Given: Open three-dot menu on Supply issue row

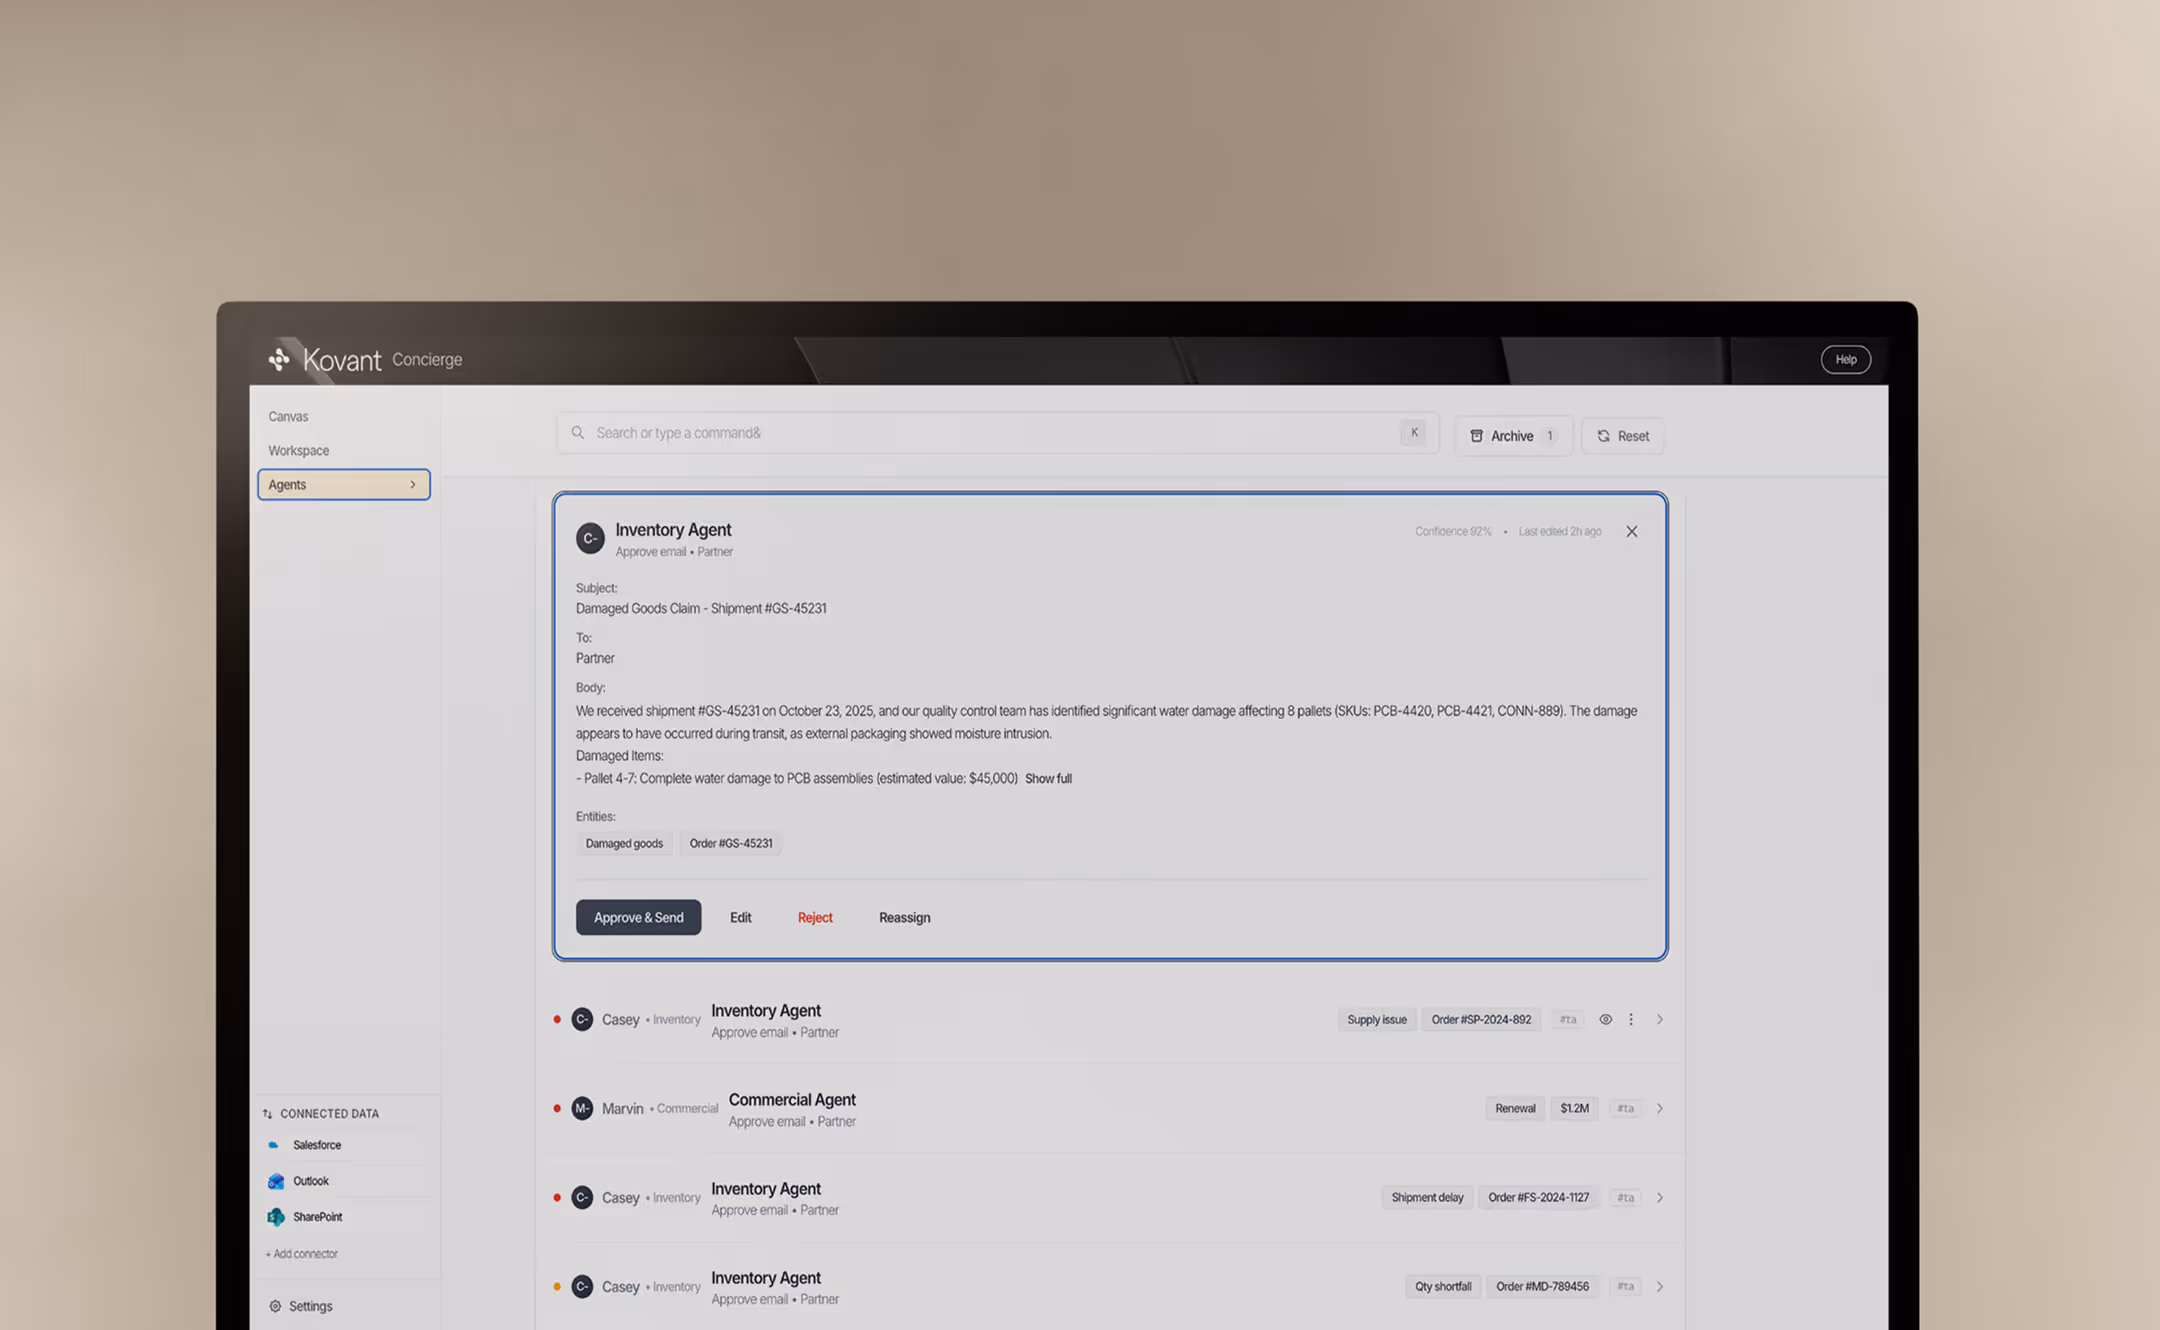Looking at the screenshot, I should pyautogui.click(x=1631, y=1020).
